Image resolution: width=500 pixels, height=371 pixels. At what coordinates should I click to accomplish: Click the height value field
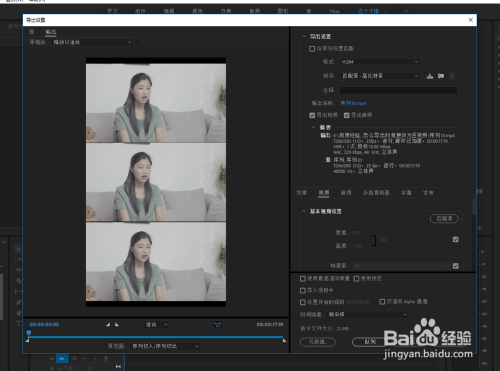(357, 246)
